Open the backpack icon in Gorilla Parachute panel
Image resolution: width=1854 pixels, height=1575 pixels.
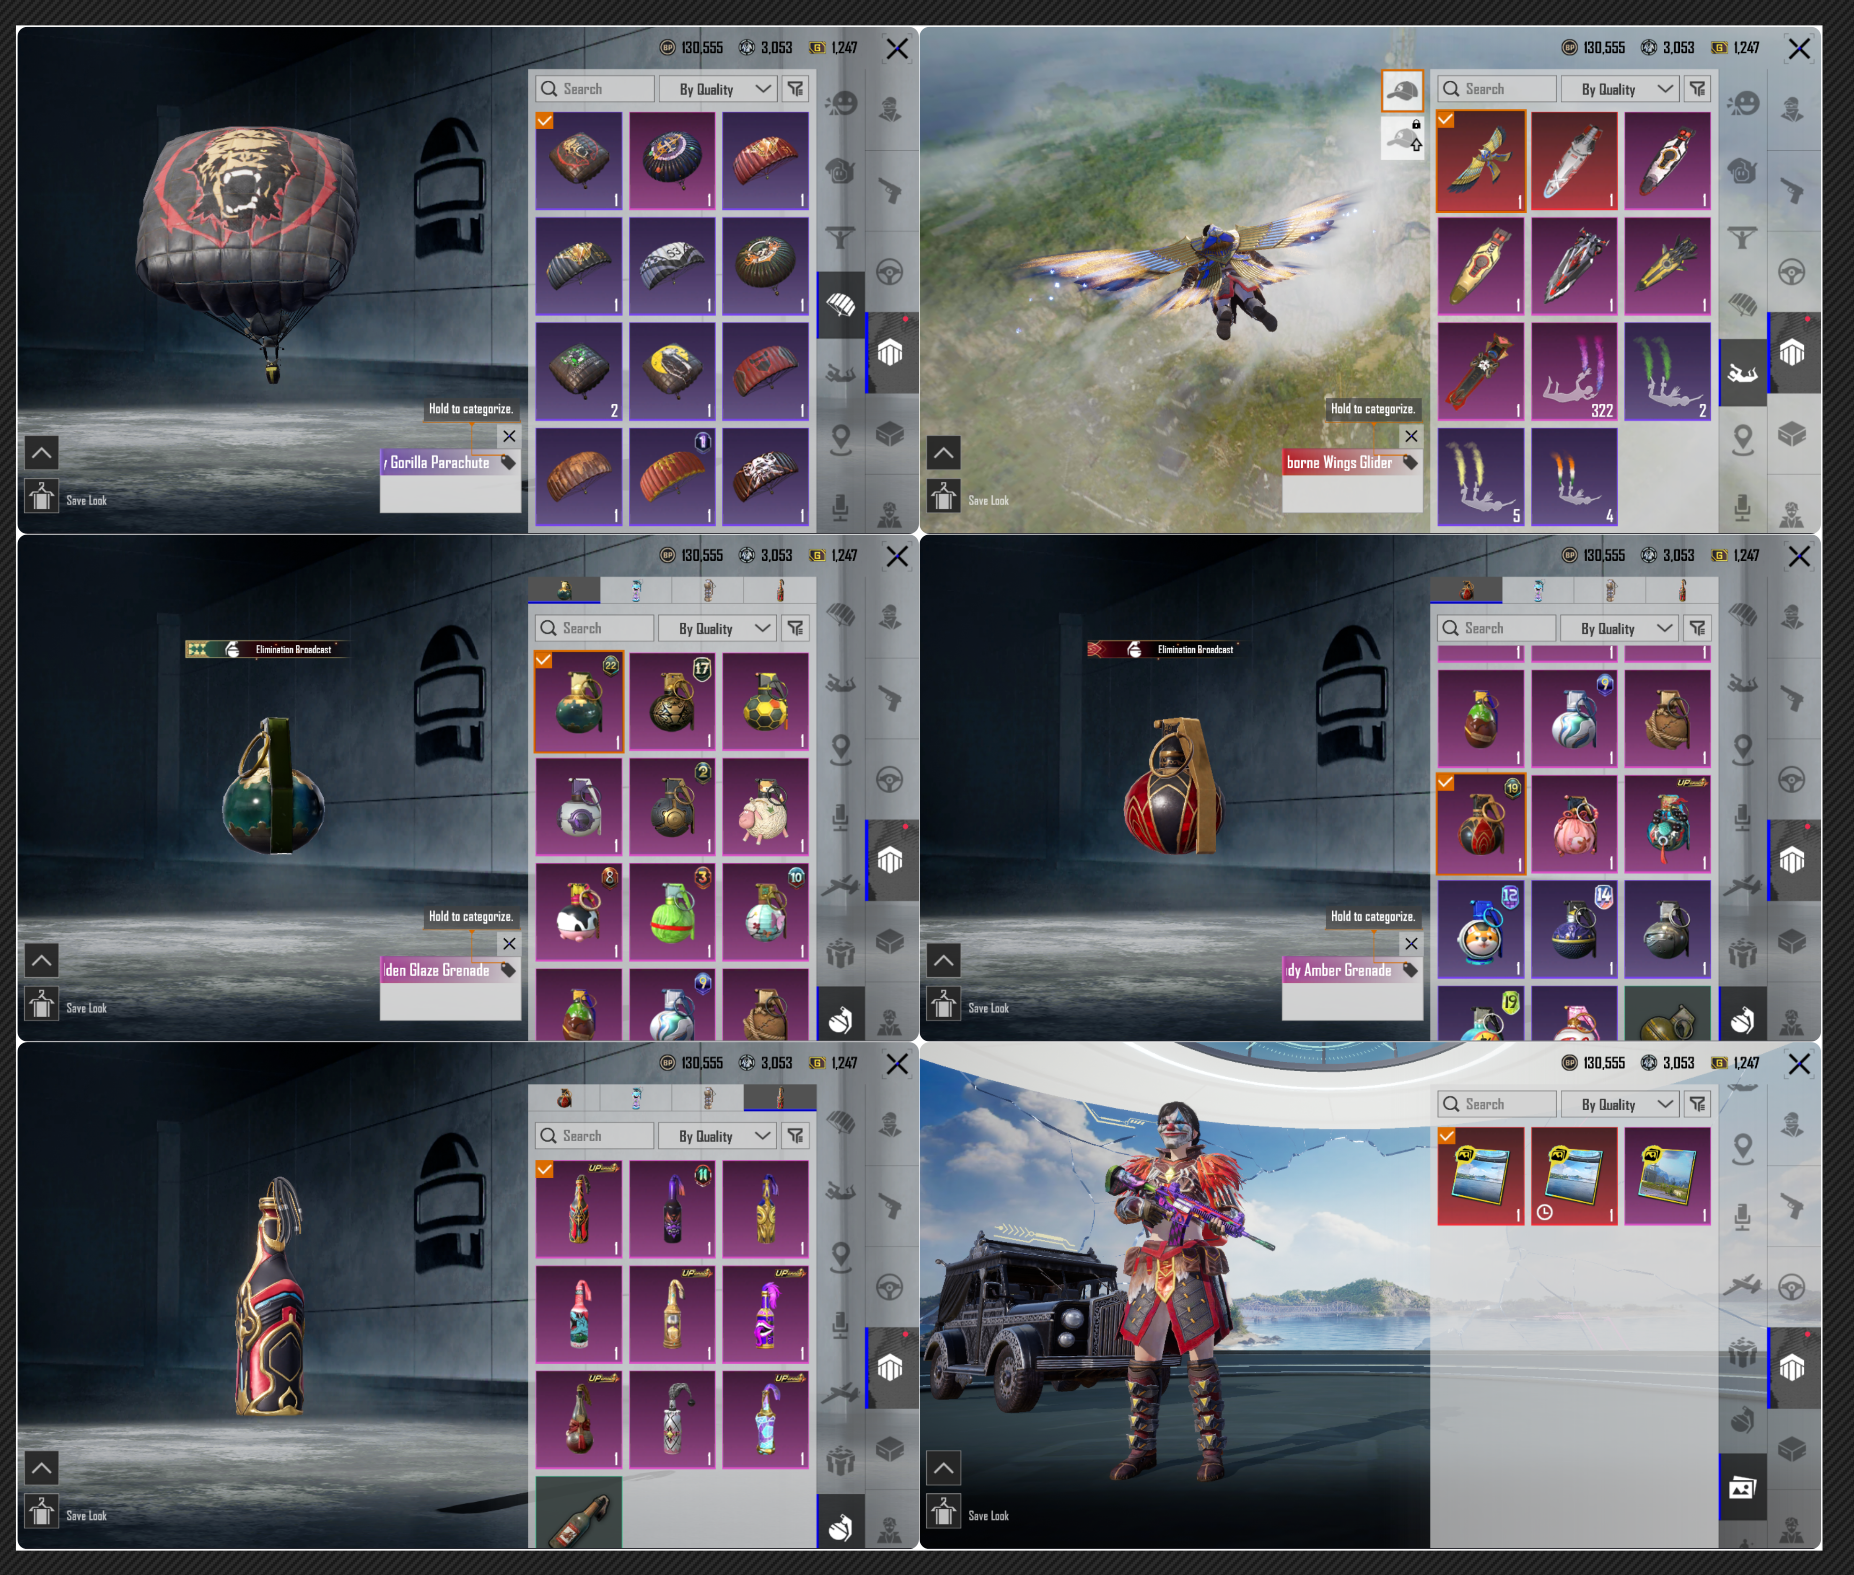tap(841, 171)
